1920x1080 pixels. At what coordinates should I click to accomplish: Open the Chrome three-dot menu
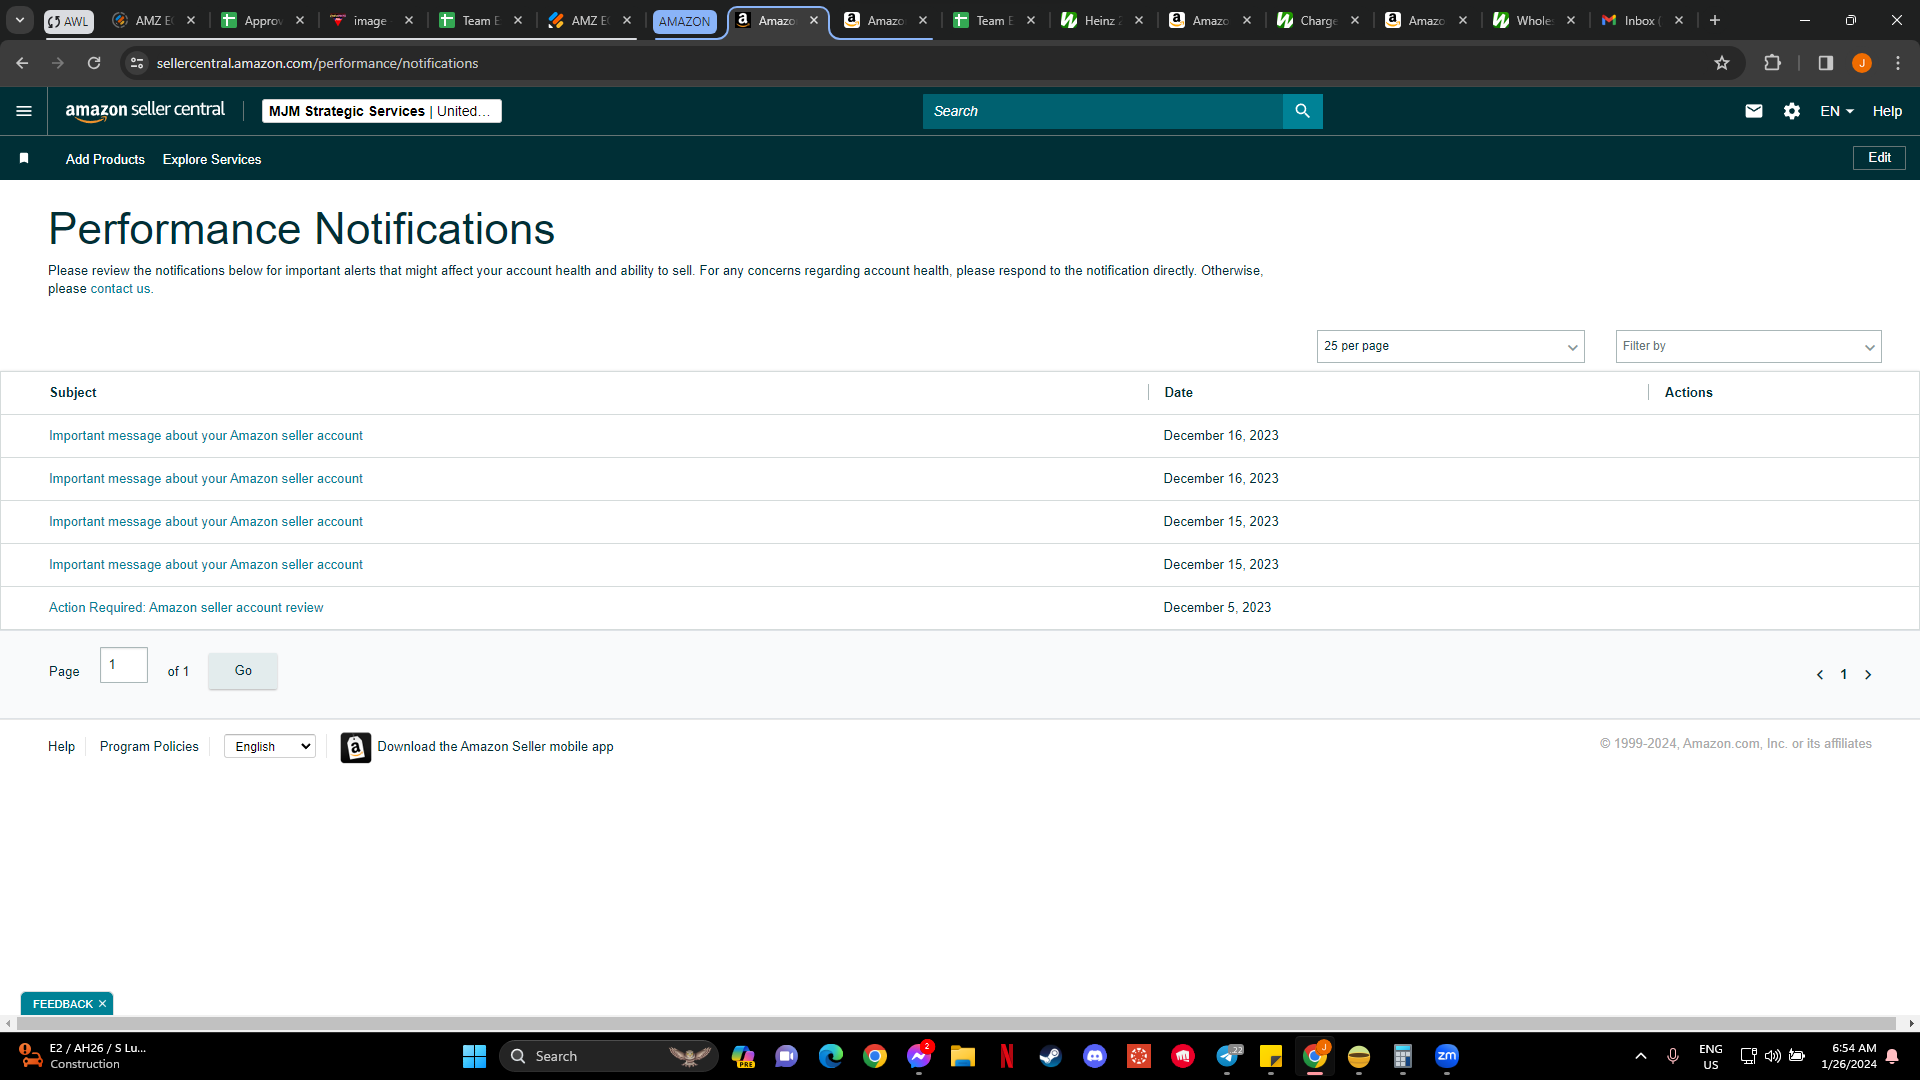click(1898, 63)
